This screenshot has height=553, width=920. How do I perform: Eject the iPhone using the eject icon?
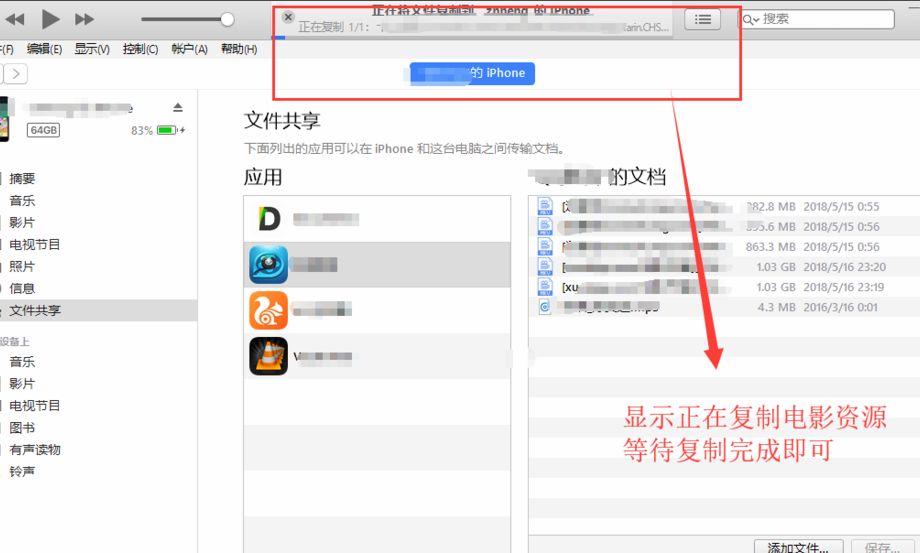coord(178,108)
